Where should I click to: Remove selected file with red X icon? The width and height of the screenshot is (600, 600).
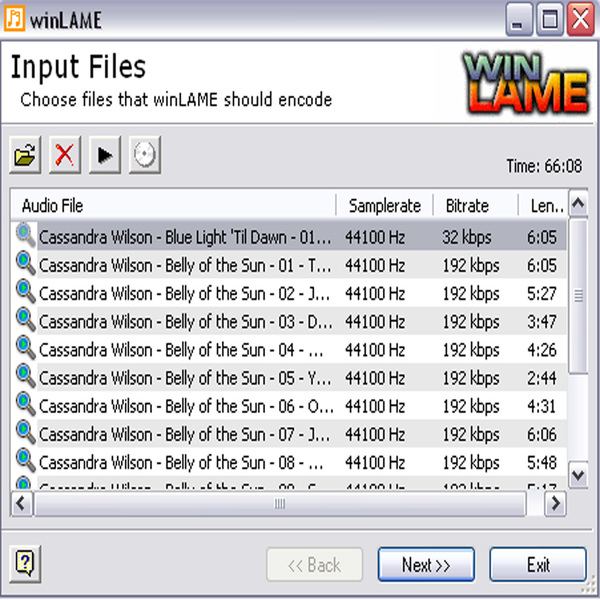[x=65, y=155]
